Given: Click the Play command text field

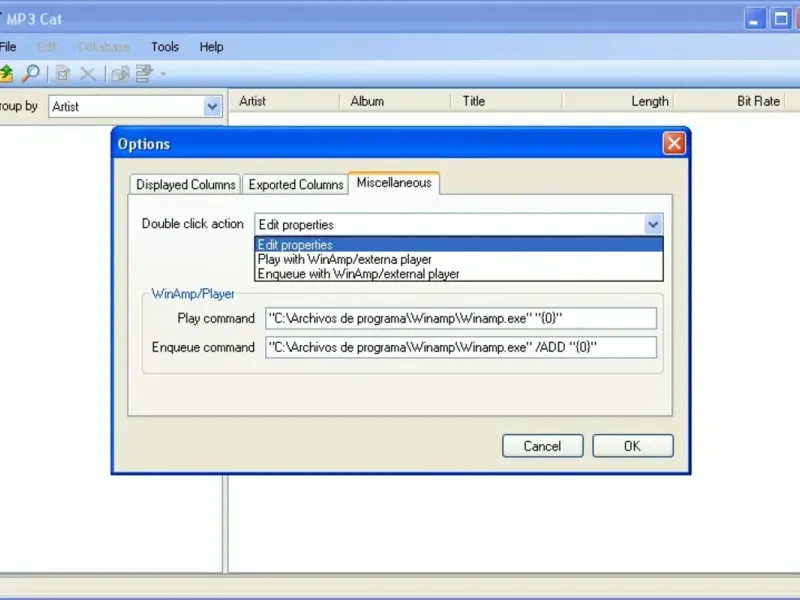Looking at the screenshot, I should click(x=461, y=318).
